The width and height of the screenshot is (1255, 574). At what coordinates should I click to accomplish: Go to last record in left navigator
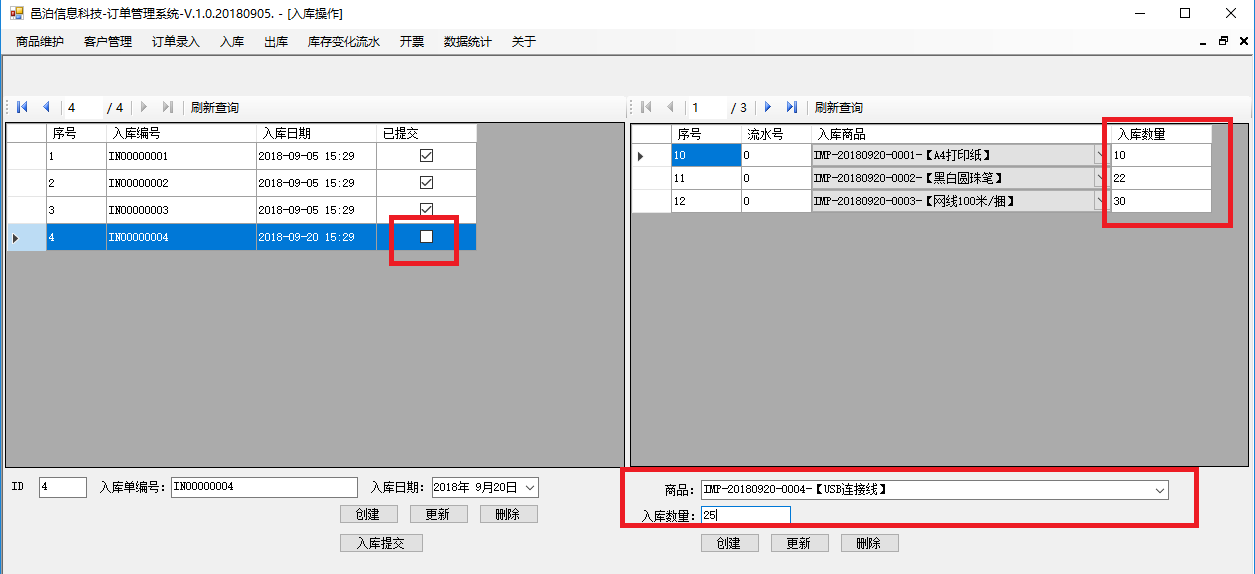[167, 107]
